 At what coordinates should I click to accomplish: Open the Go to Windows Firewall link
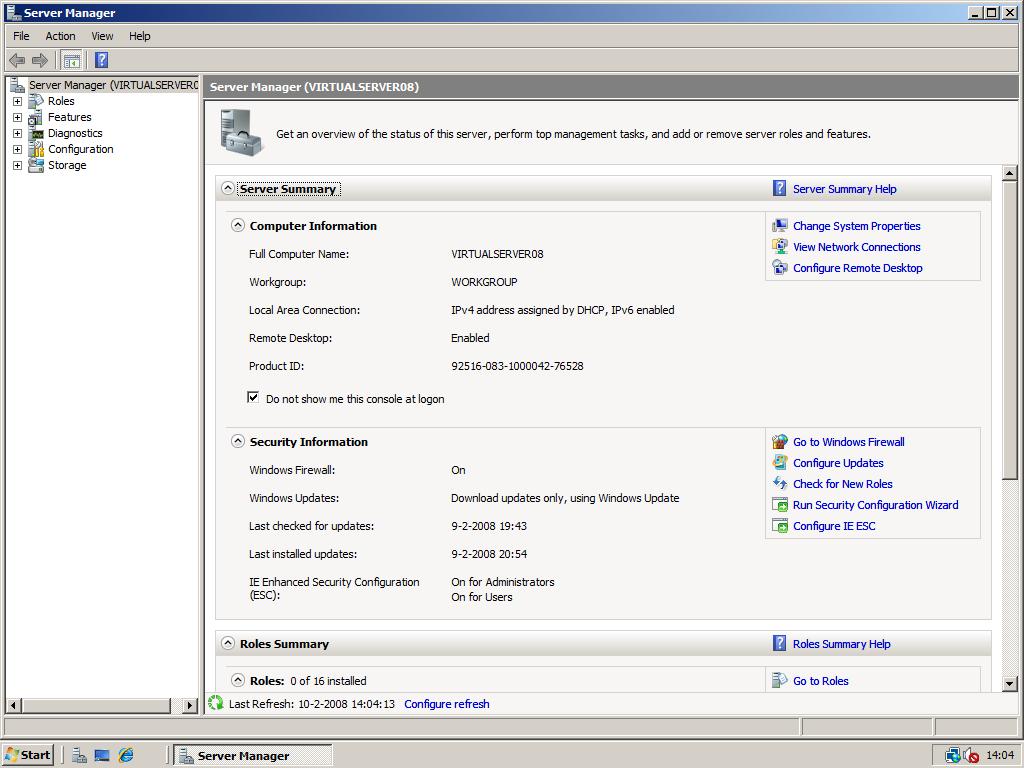coord(848,442)
